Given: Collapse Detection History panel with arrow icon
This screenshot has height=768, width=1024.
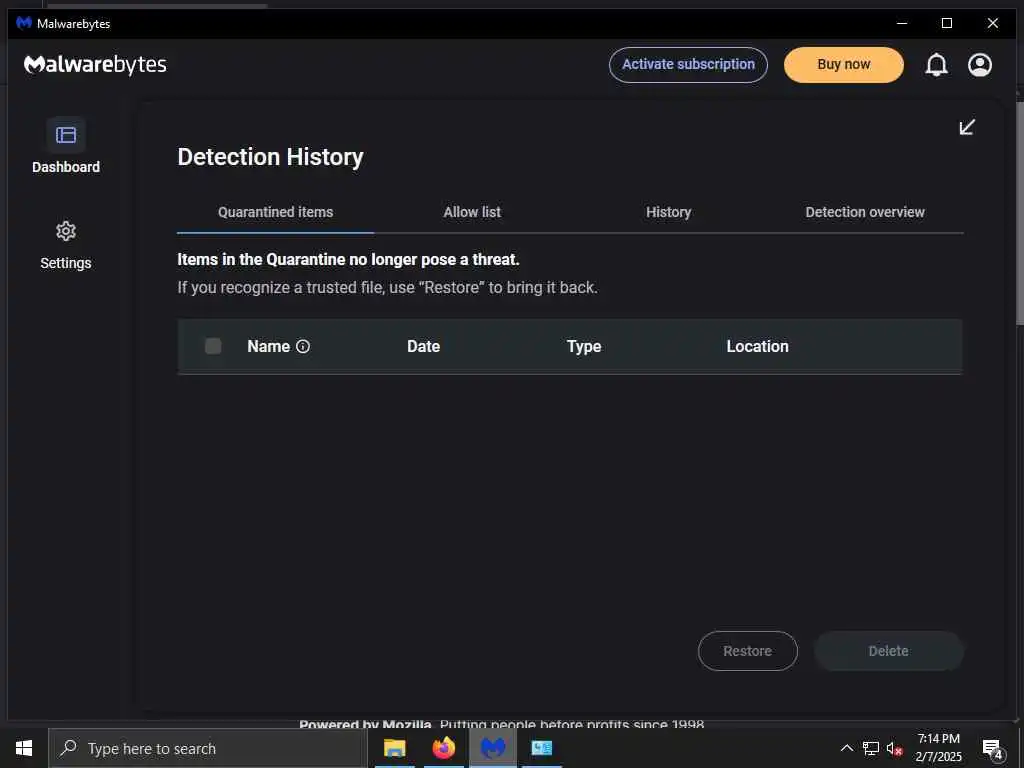Looking at the screenshot, I should coord(967,127).
